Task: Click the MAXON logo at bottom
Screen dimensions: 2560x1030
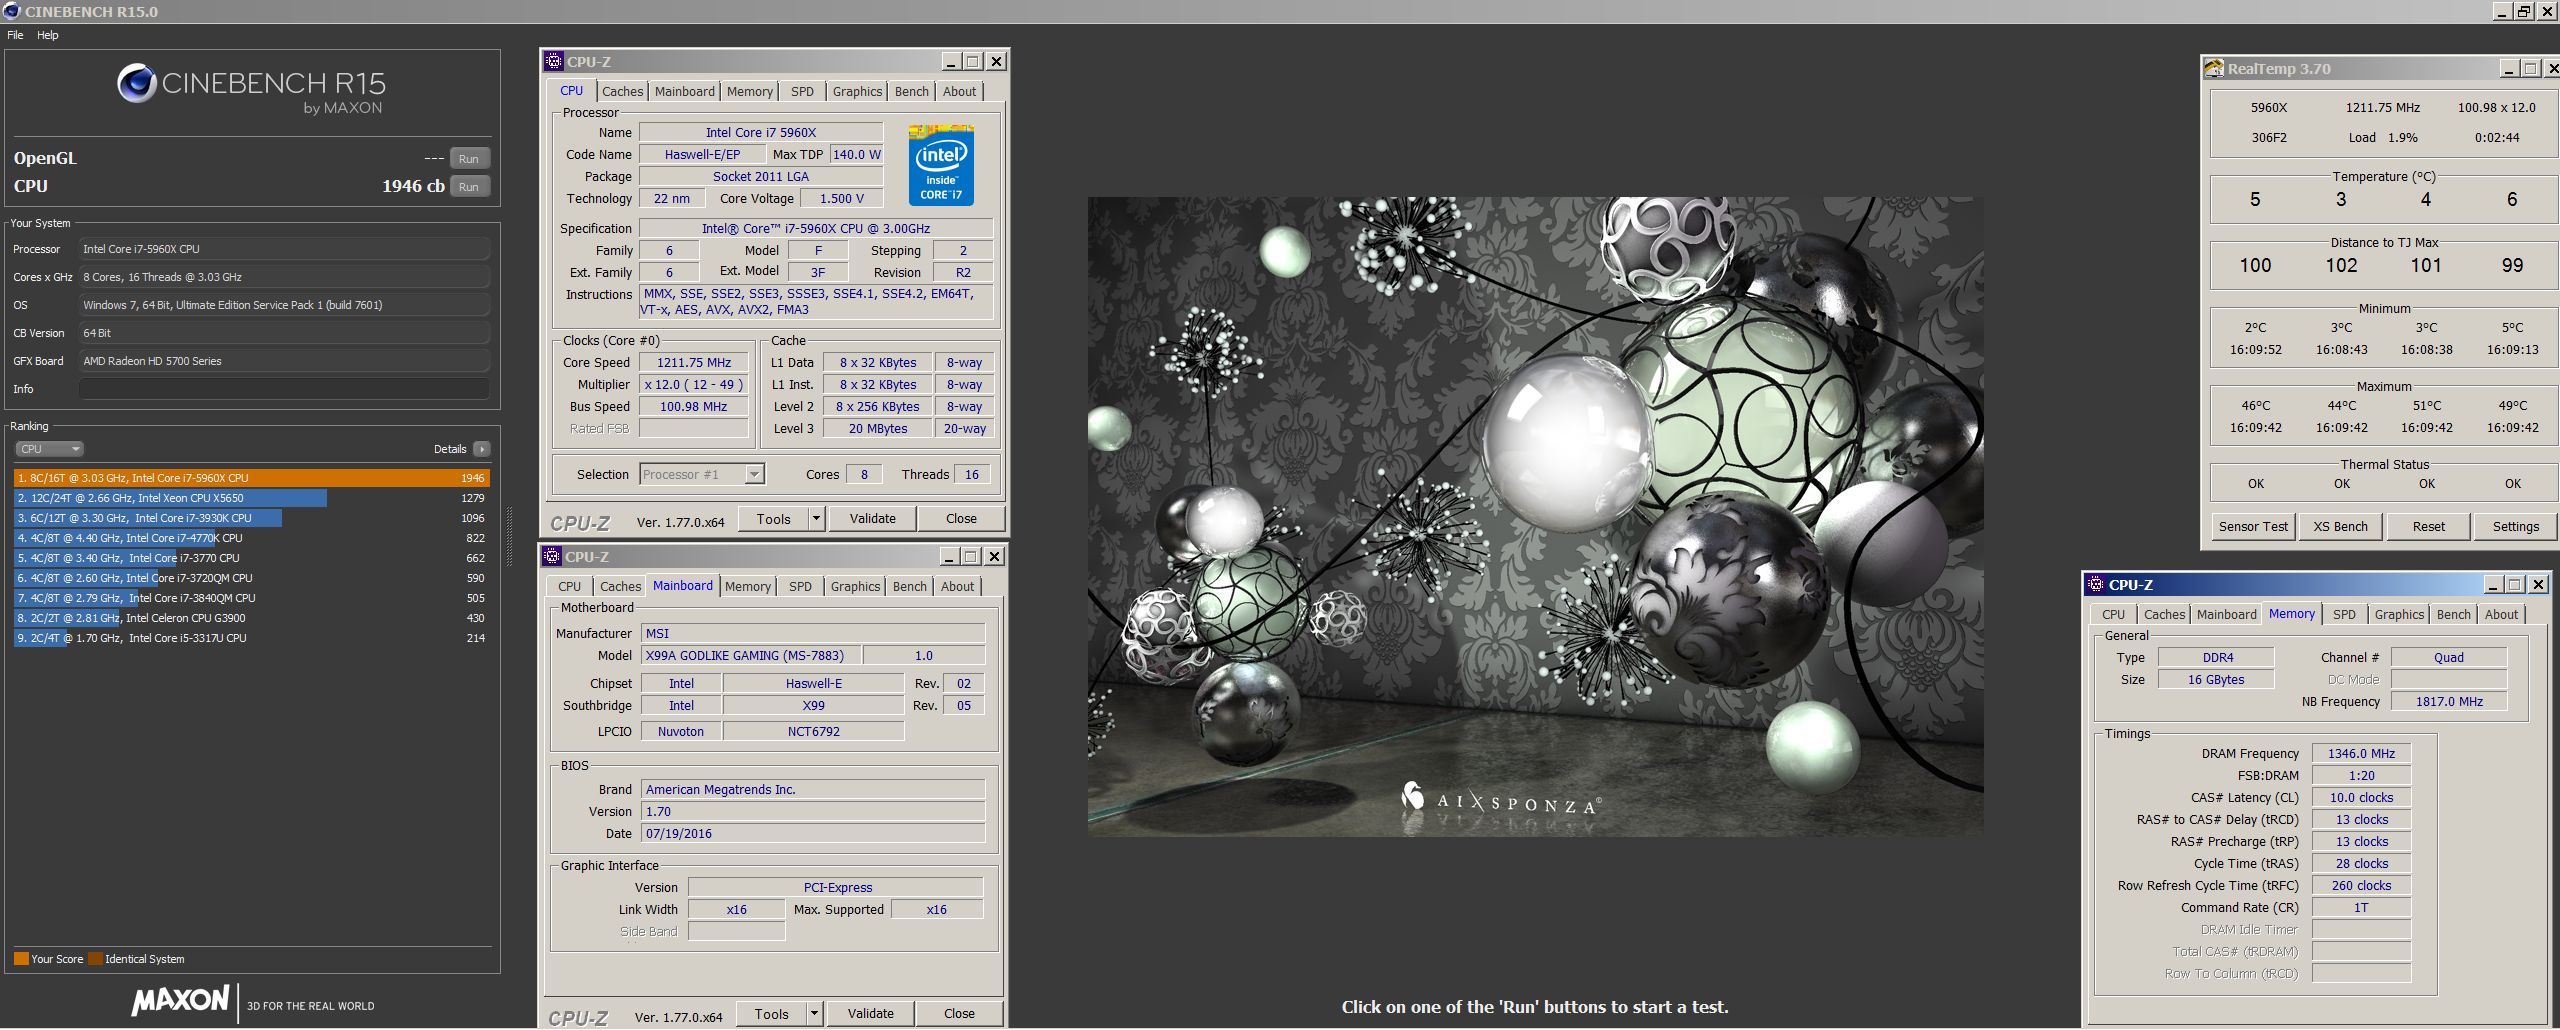Action: tap(181, 1000)
